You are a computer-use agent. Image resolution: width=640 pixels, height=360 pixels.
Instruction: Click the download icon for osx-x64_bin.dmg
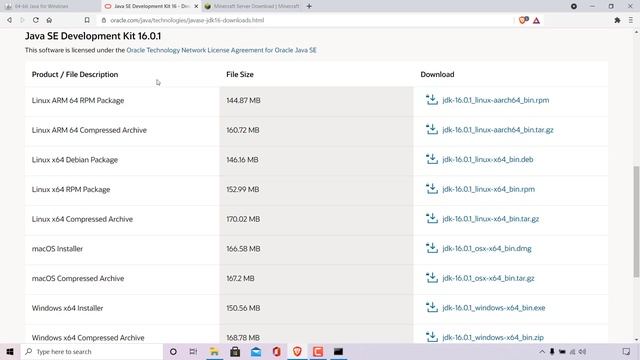tap(432, 248)
